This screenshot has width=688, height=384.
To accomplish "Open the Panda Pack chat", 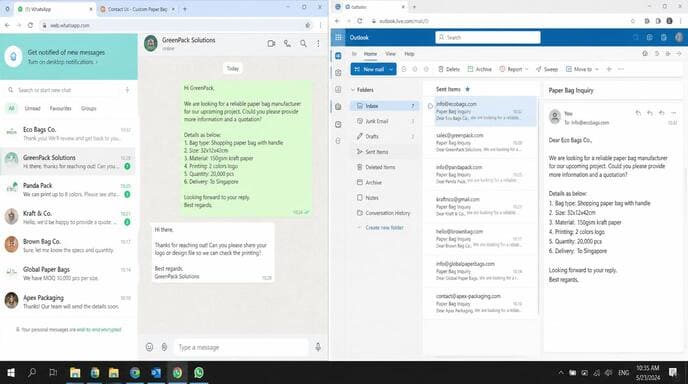I will (x=68, y=190).
